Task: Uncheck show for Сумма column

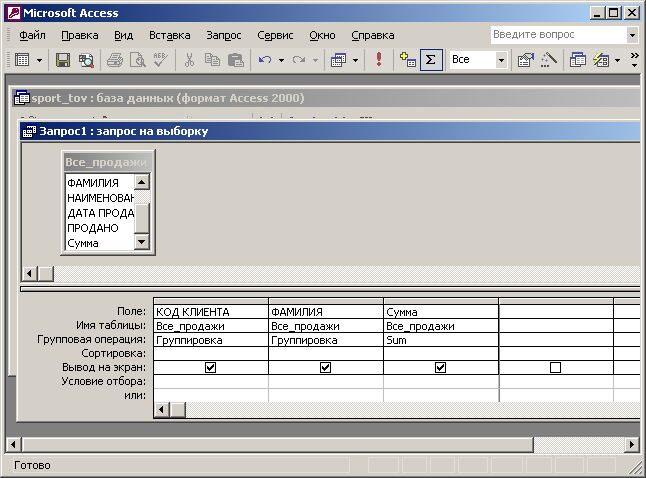Action: [x=440, y=367]
